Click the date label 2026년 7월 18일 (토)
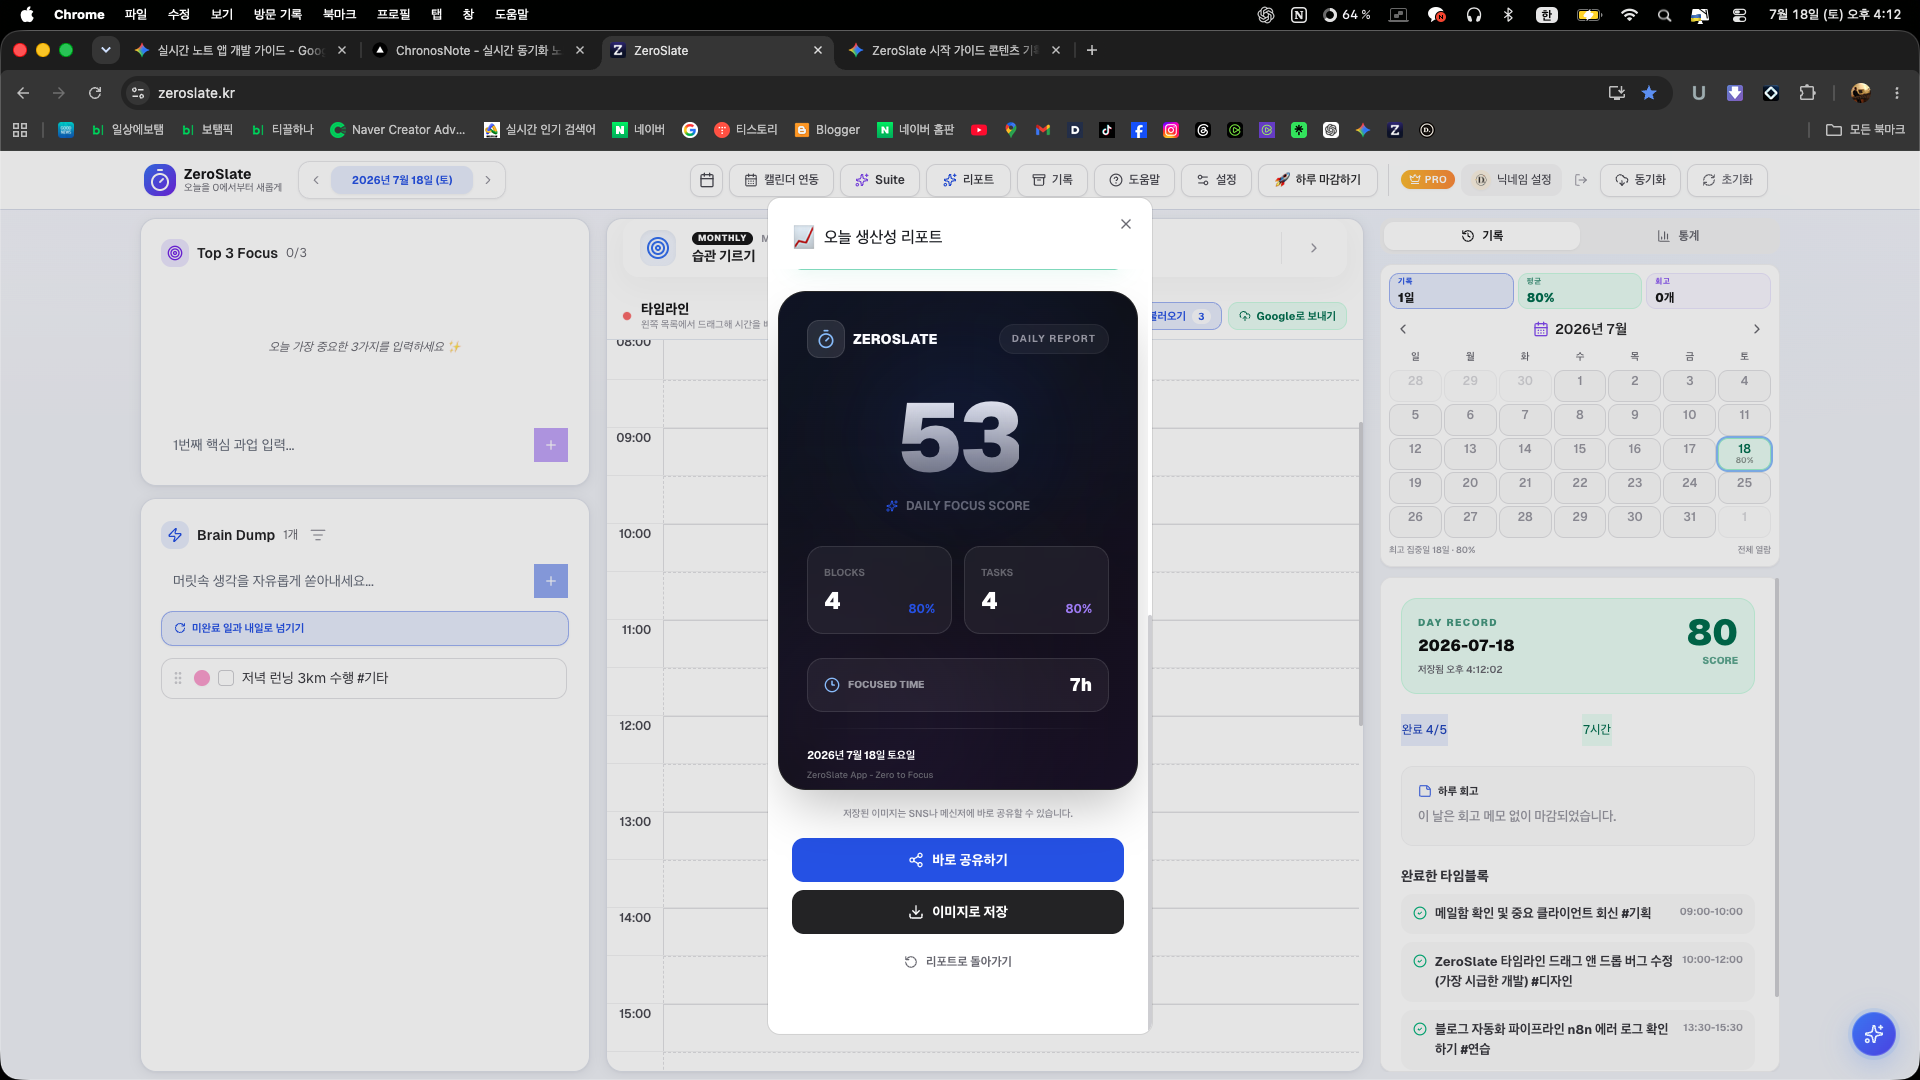Screen dimensions: 1920x1080 (x=402, y=180)
